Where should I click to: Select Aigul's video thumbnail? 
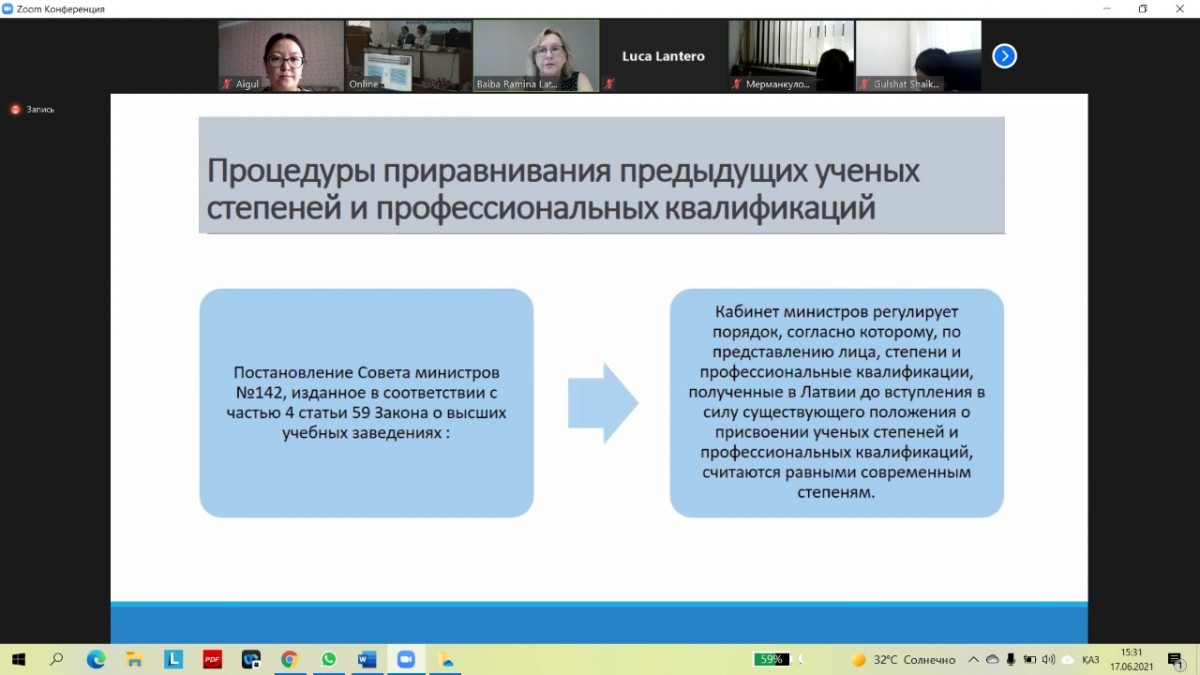click(281, 56)
